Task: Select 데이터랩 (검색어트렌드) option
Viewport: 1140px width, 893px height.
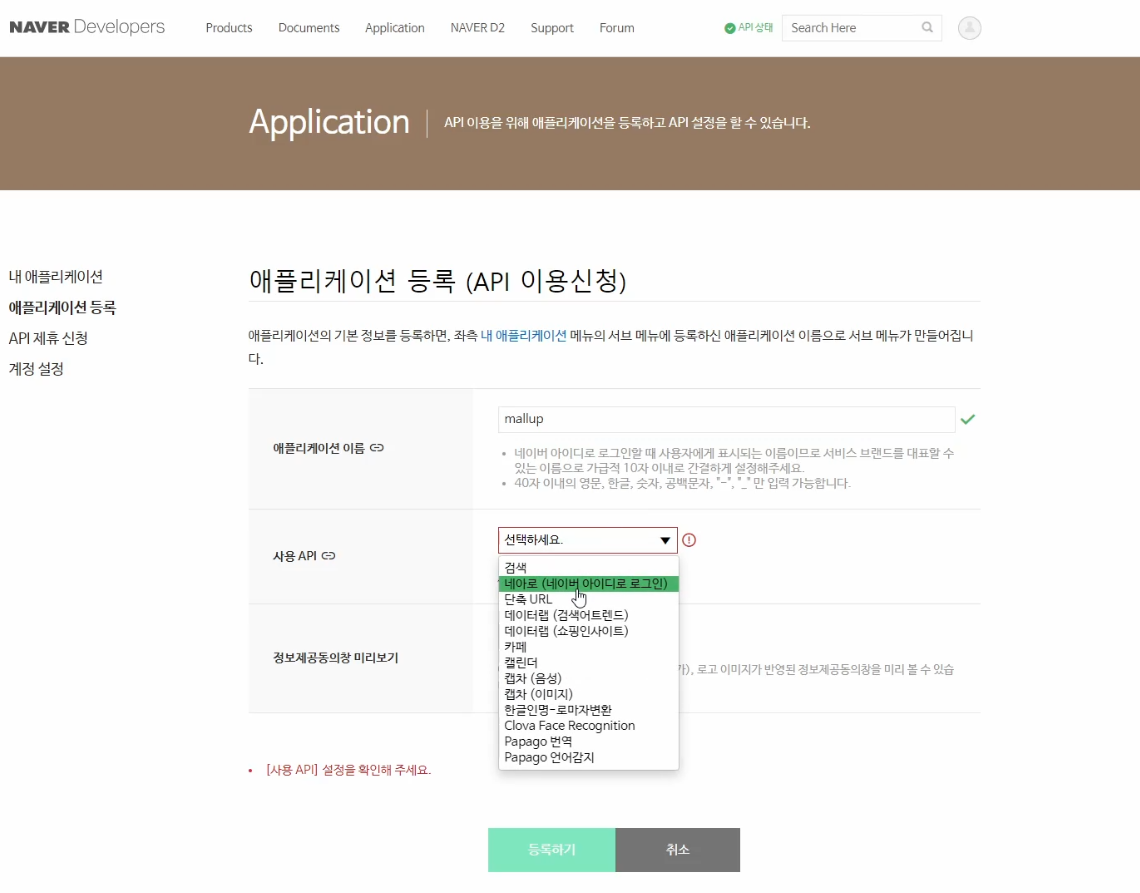Action: click(x=588, y=615)
